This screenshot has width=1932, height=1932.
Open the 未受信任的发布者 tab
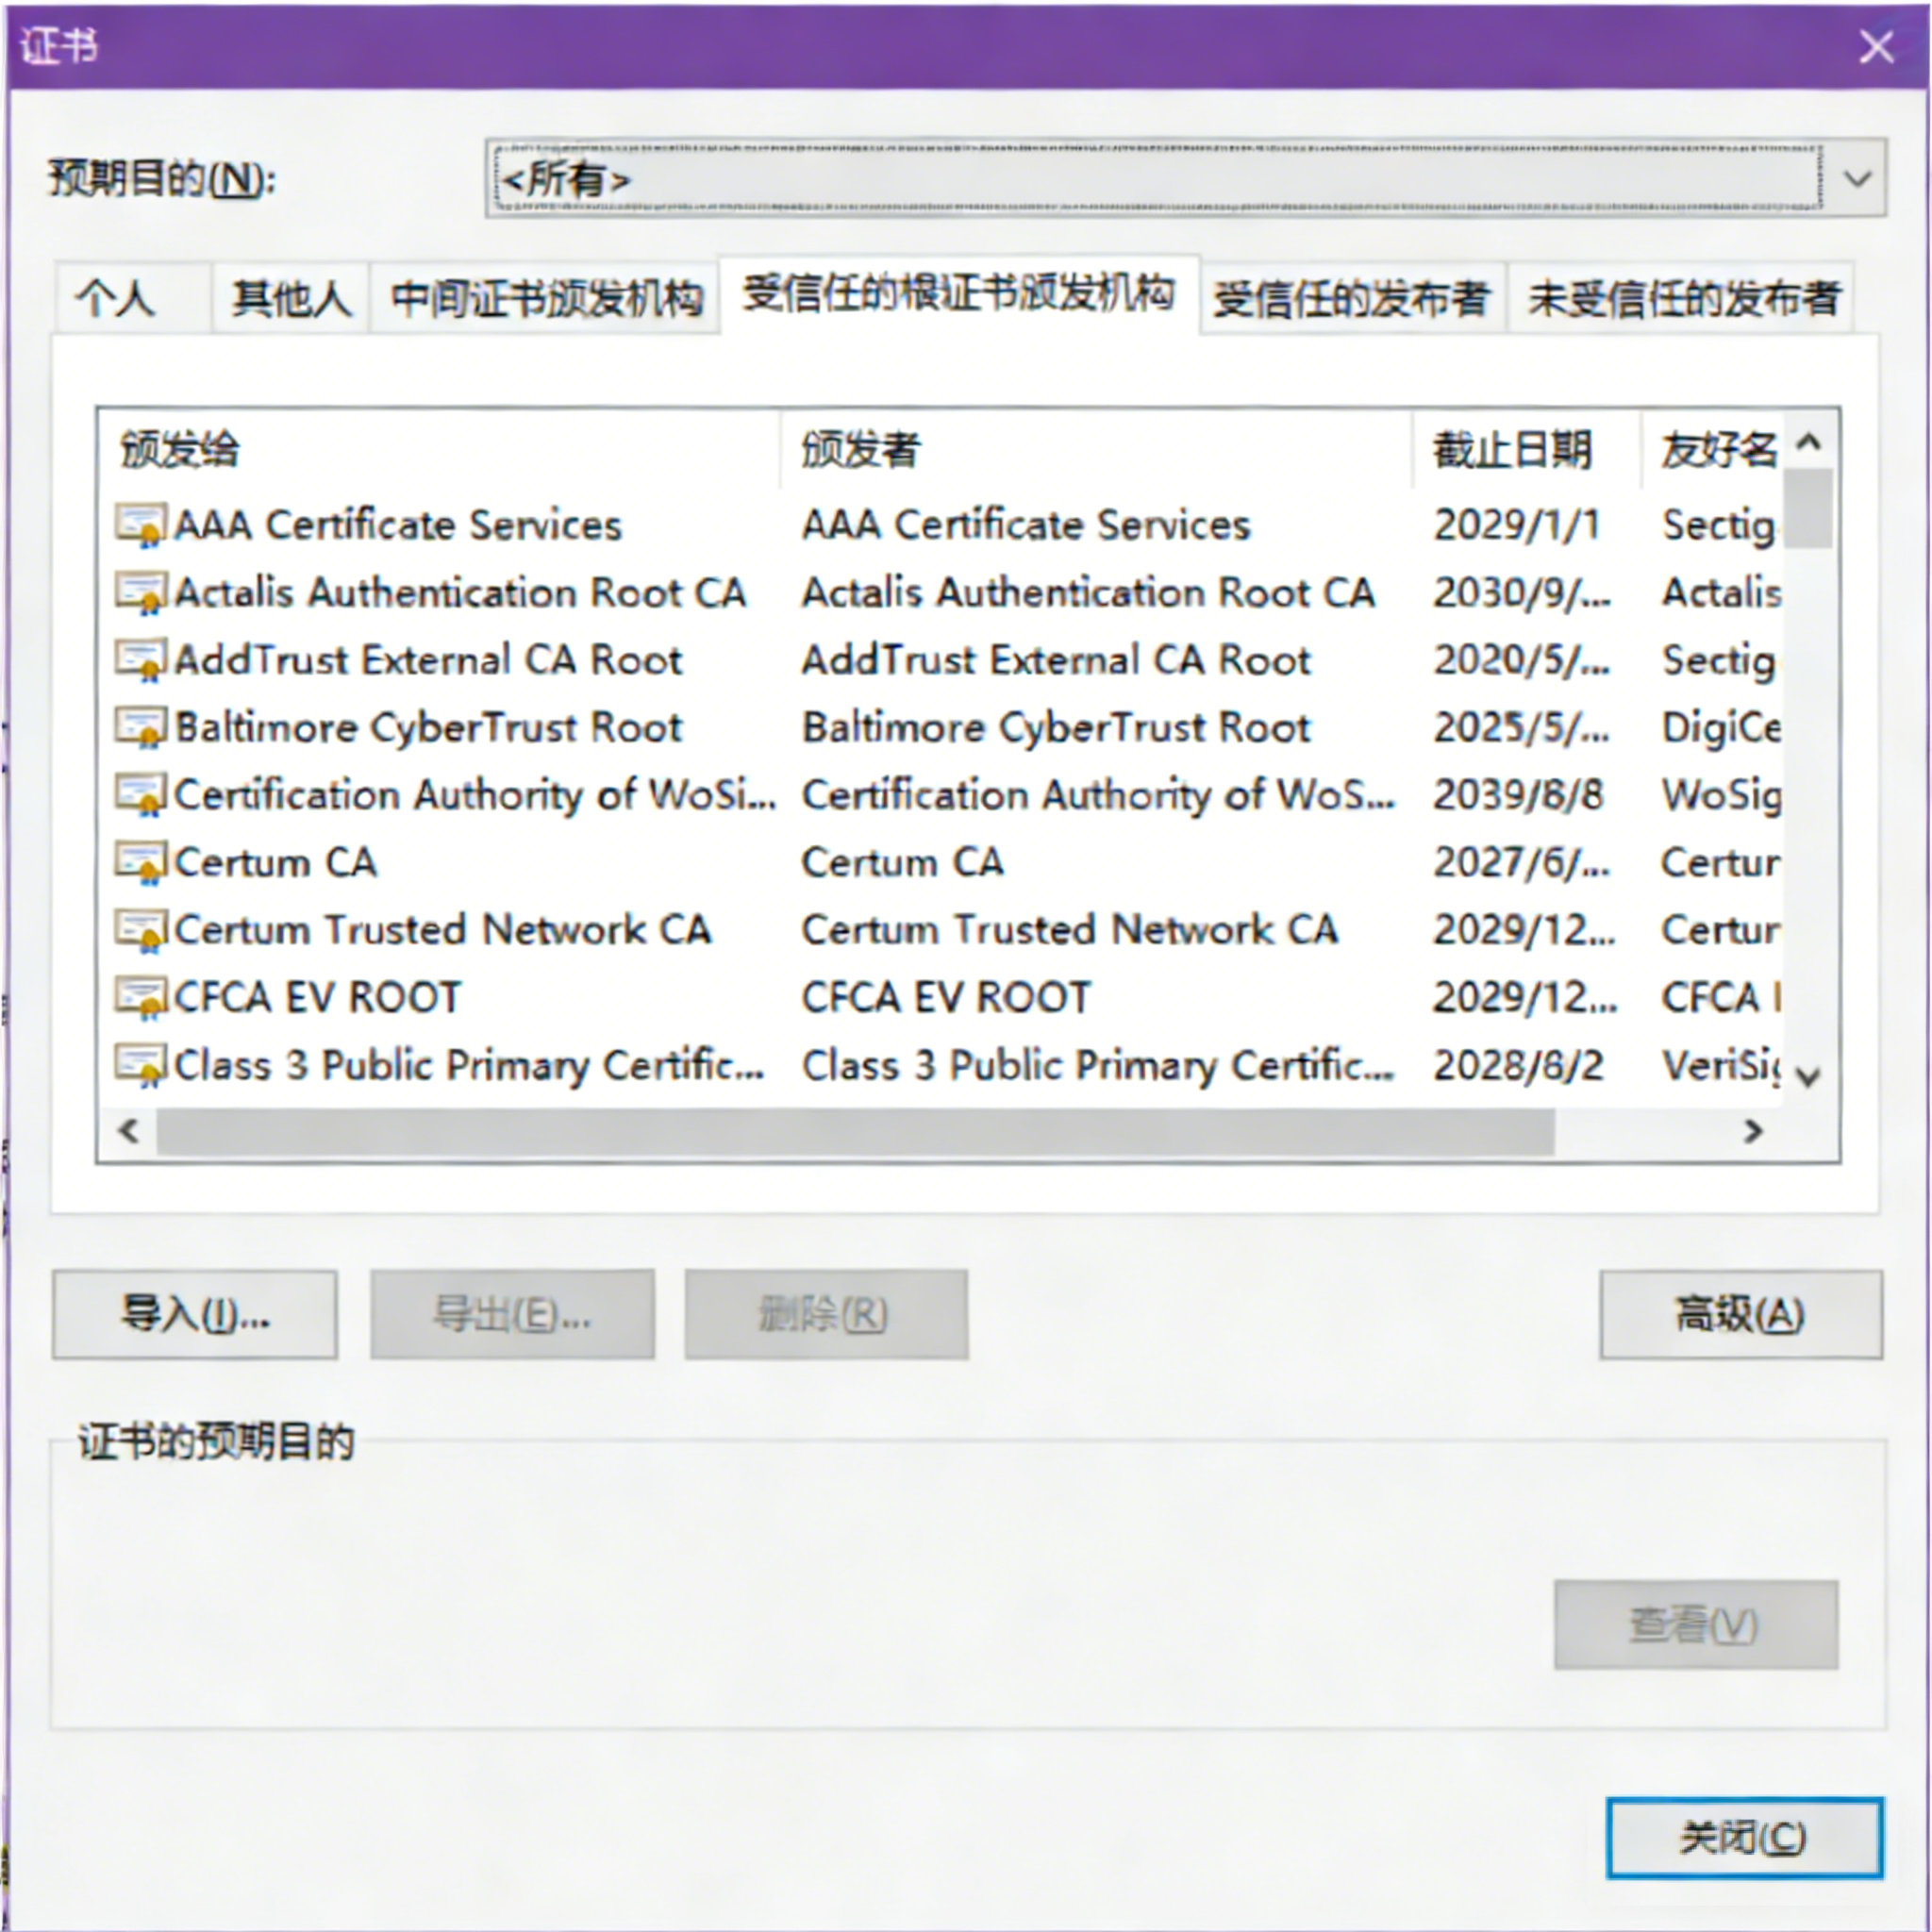click(x=1682, y=298)
